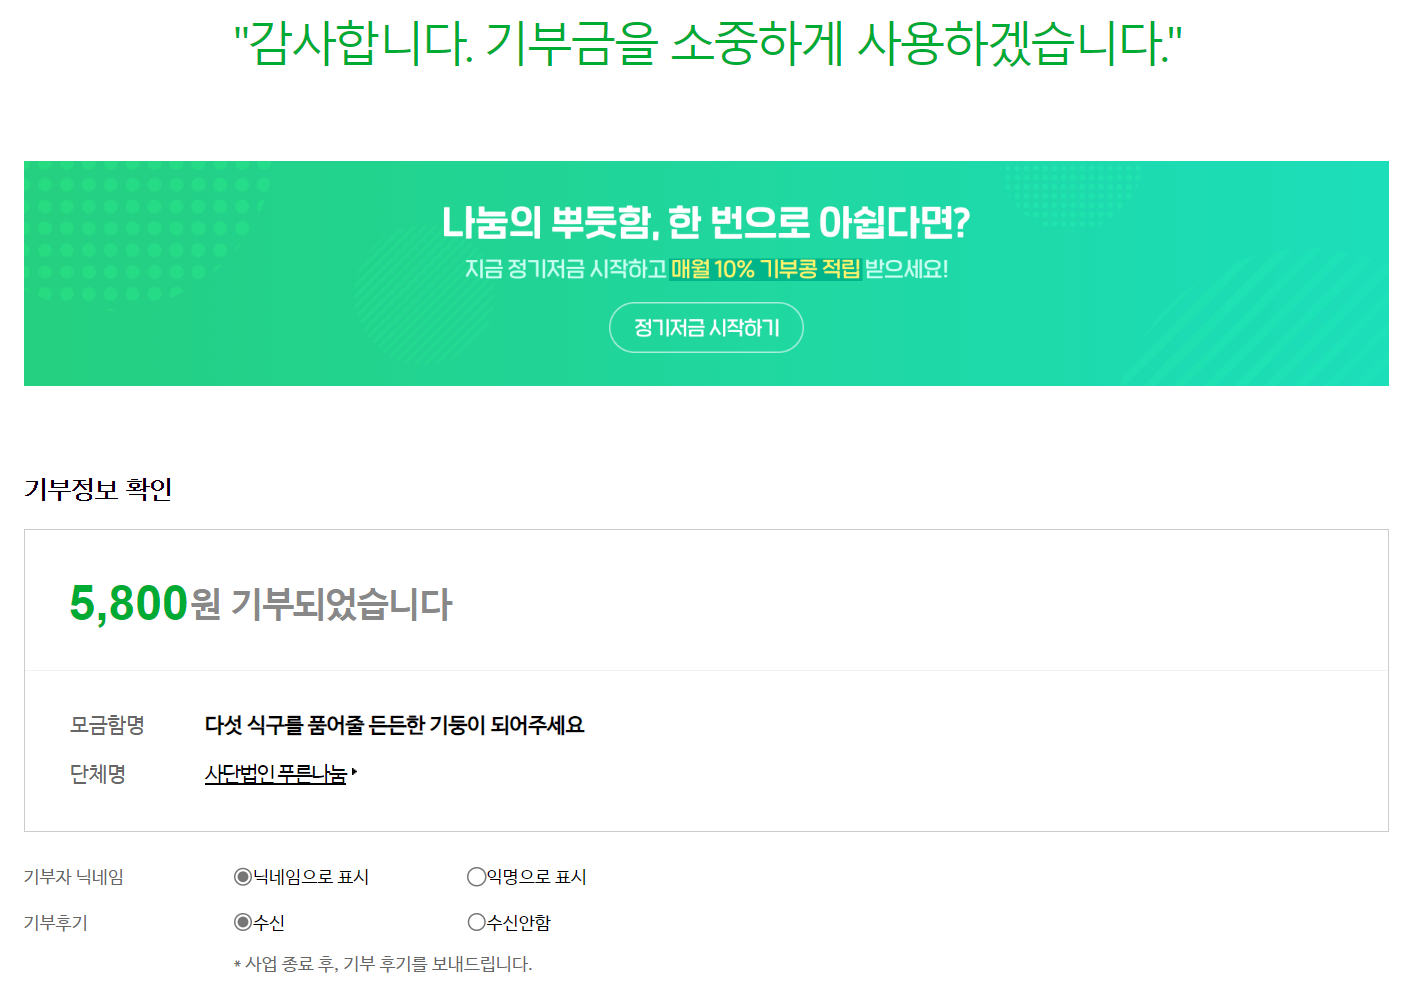1402x991 pixels.
Task: Click the note about 사업 종료 후 후기
Action: pos(383,964)
